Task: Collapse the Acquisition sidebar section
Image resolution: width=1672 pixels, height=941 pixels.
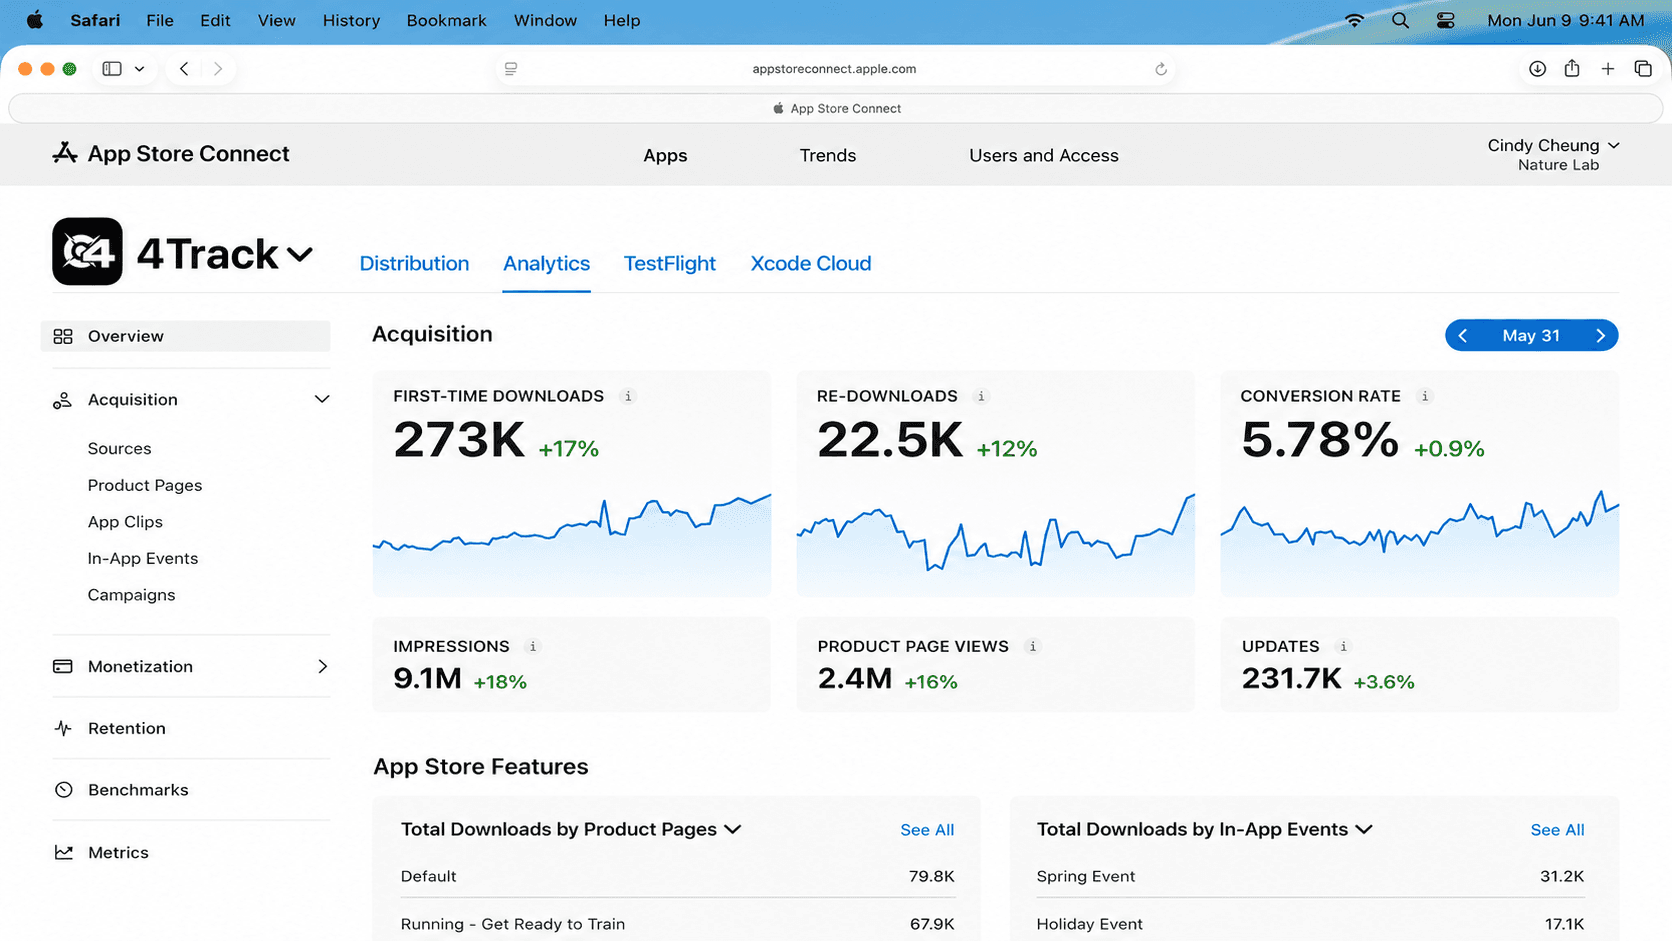Action: point(322,399)
